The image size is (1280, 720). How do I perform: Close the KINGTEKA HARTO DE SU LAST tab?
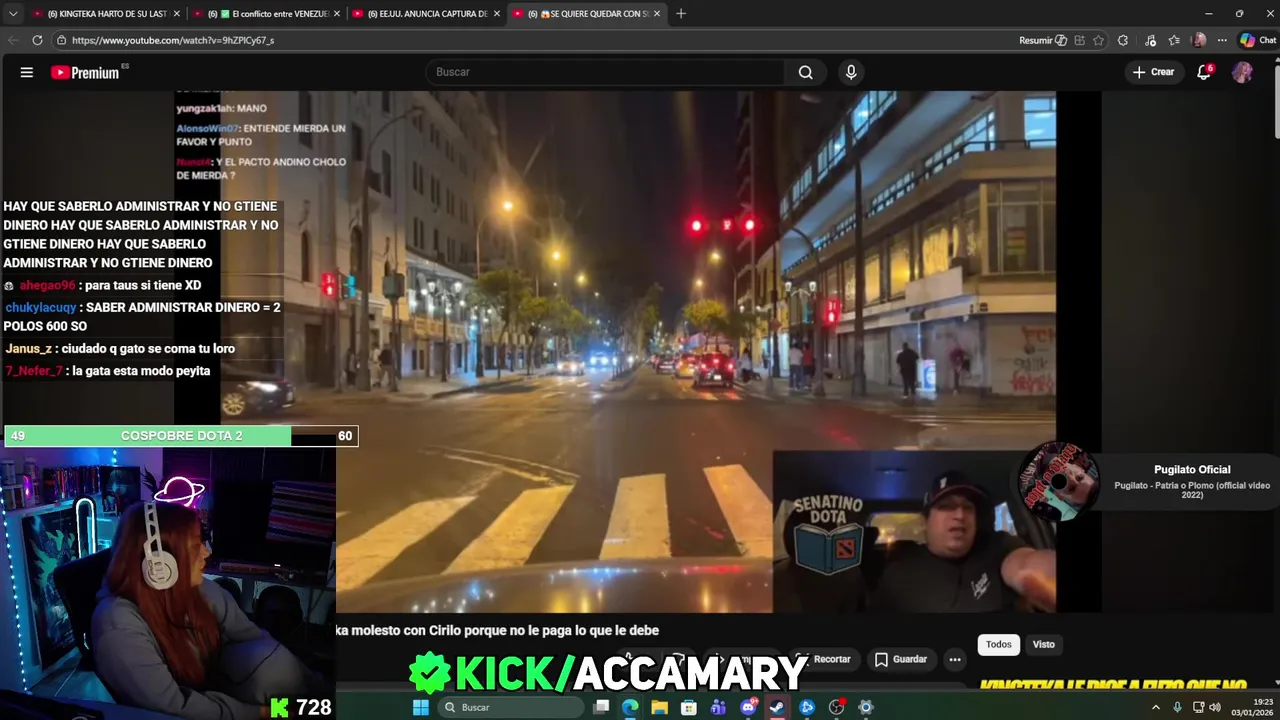pyautogui.click(x=177, y=13)
